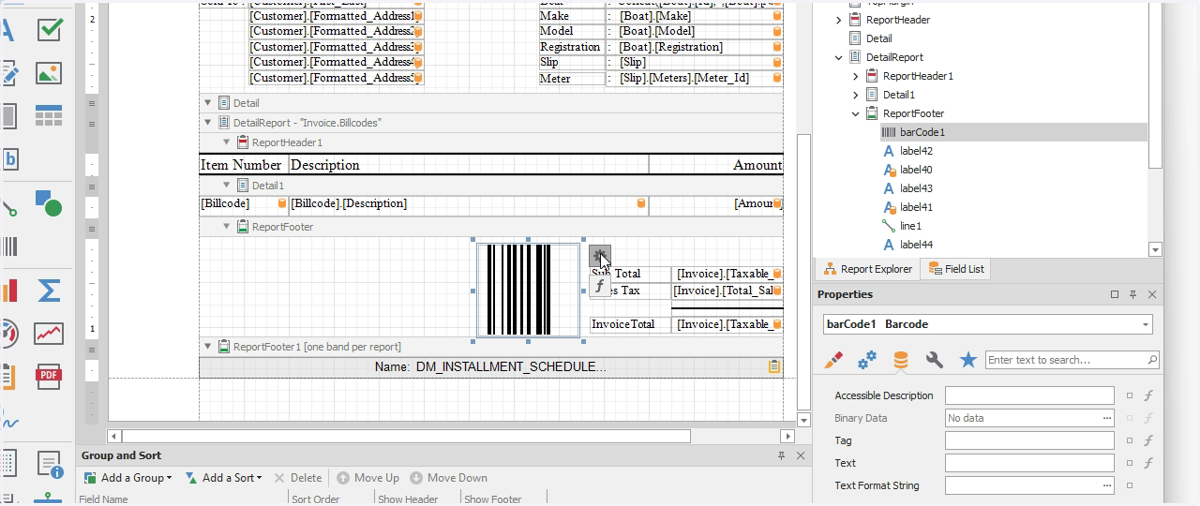The height and width of the screenshot is (506, 1200).
Task: Open Add a Sort dropdown
Action: (x=223, y=478)
